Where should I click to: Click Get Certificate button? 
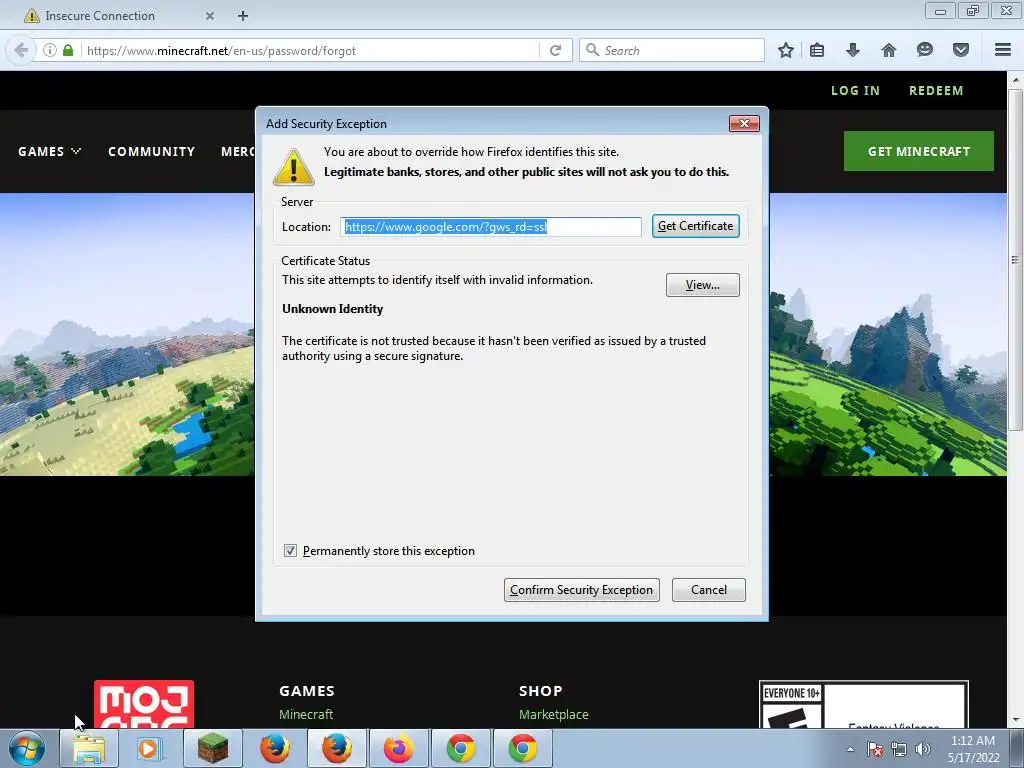pos(696,226)
